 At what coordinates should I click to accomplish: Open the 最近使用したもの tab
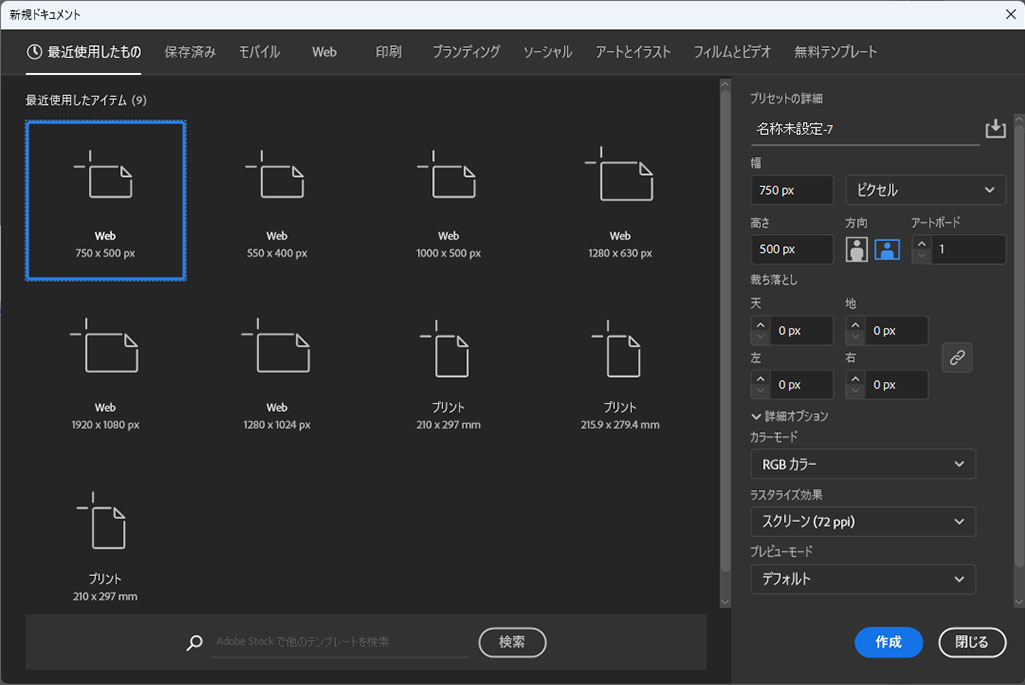pyautogui.click(x=84, y=52)
